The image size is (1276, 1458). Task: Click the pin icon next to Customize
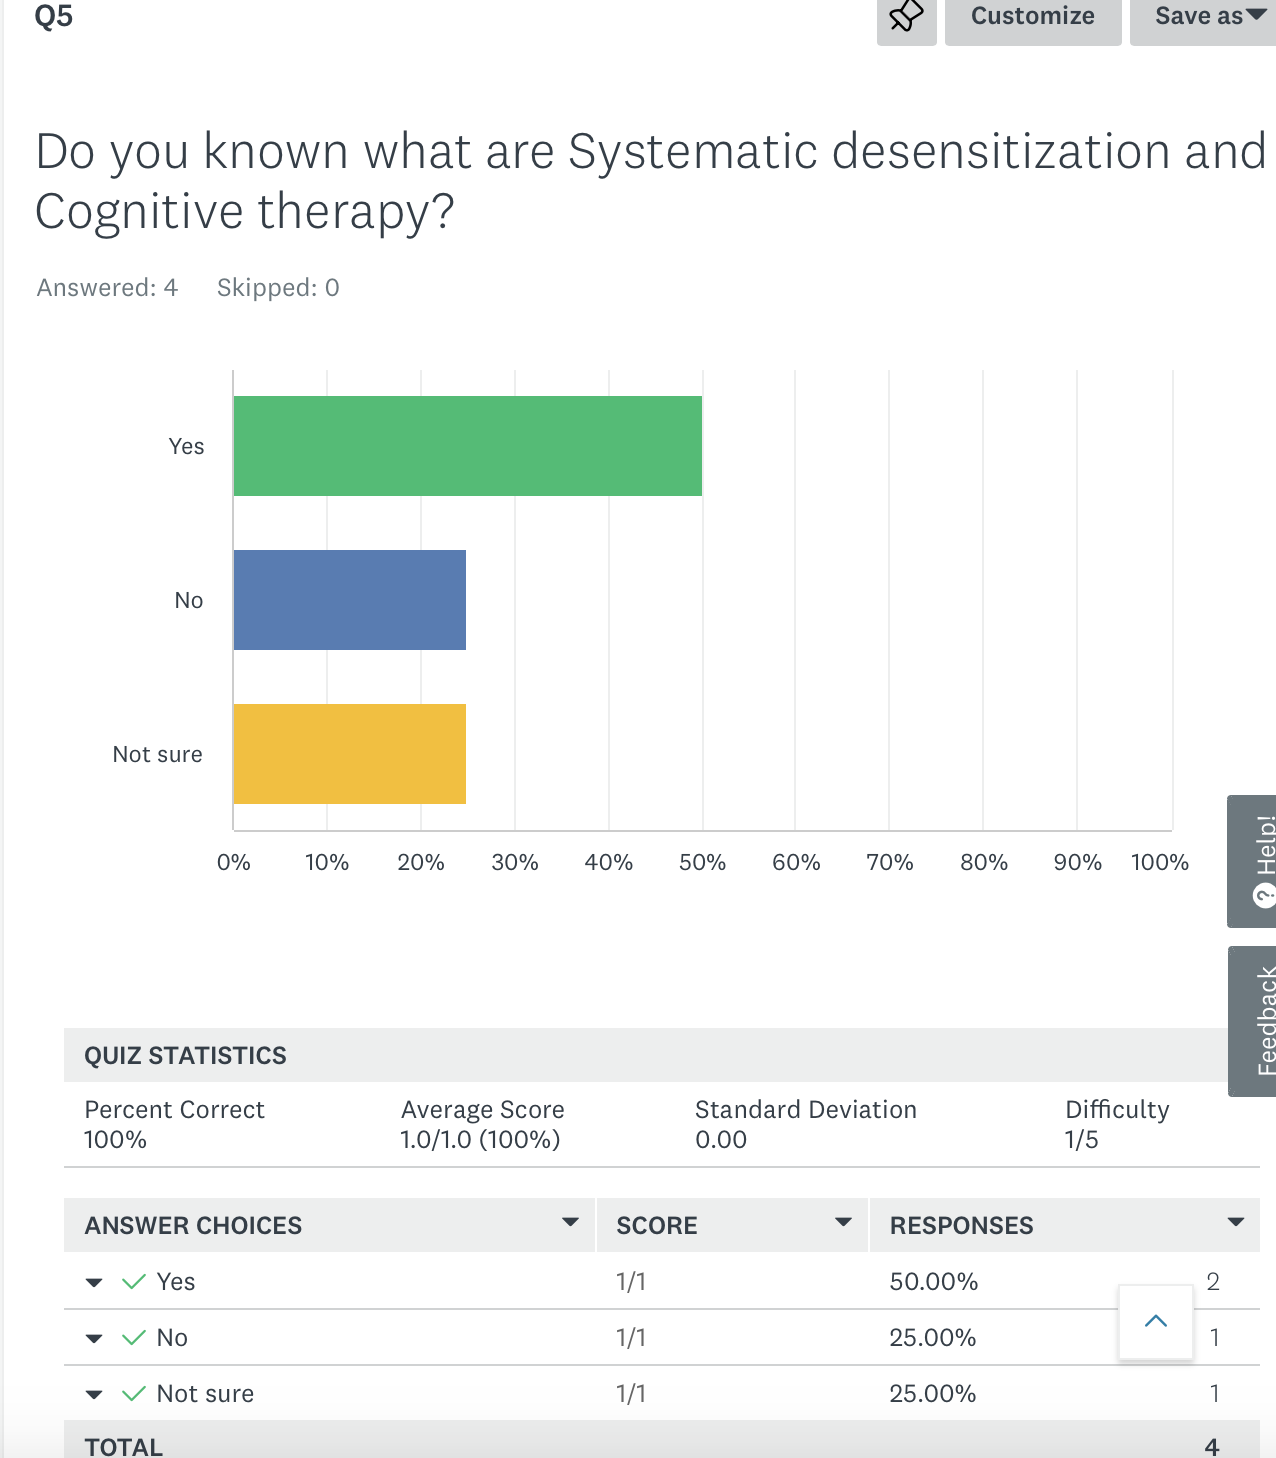tap(906, 17)
